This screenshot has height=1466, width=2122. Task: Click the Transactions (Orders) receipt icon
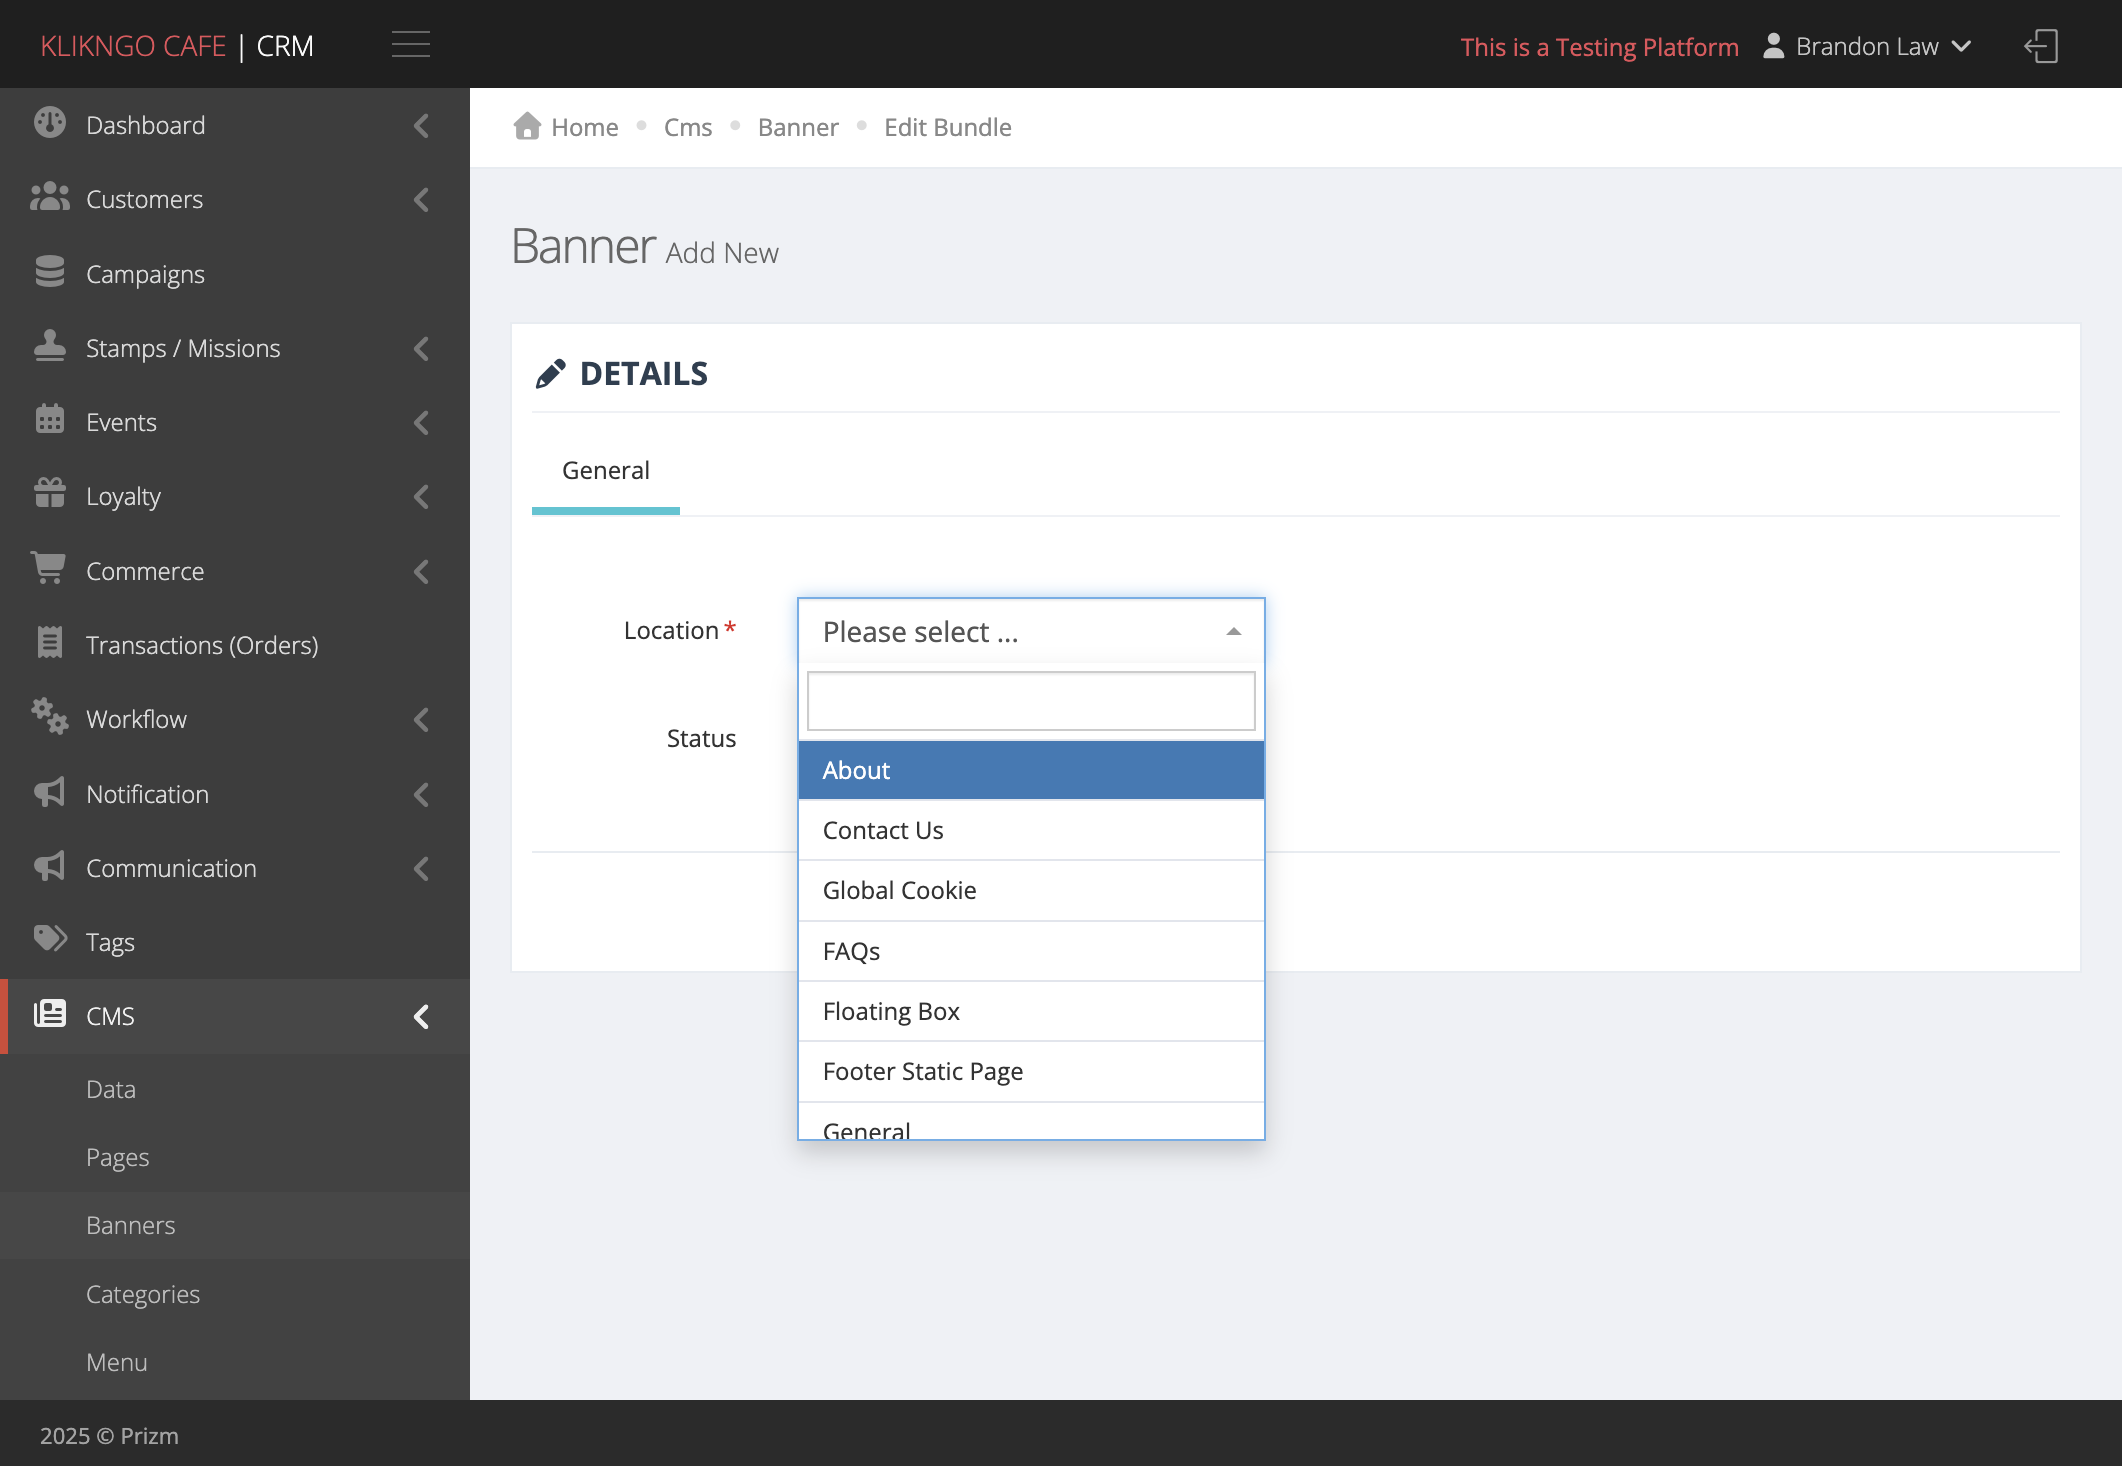click(x=49, y=643)
